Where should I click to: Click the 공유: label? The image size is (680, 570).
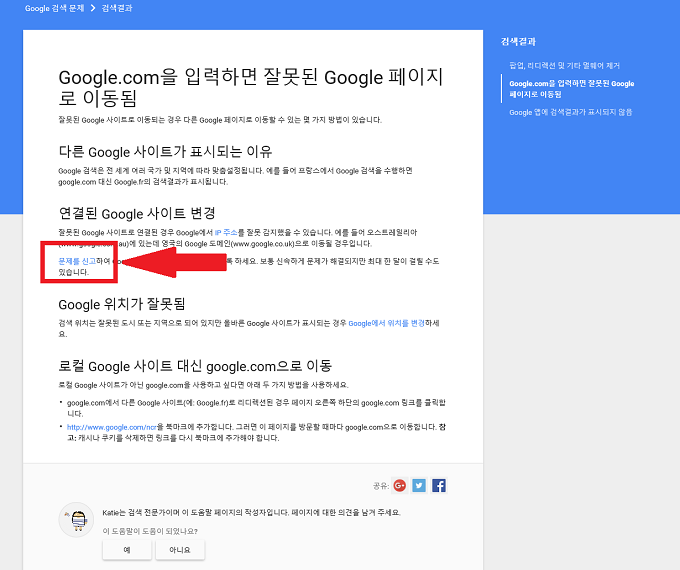381,486
